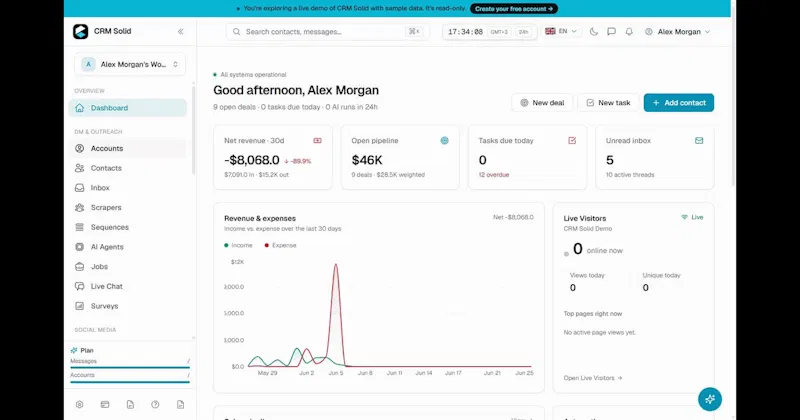Open the Open Live Visitors link
This screenshot has height=420, width=800.
click(593, 378)
